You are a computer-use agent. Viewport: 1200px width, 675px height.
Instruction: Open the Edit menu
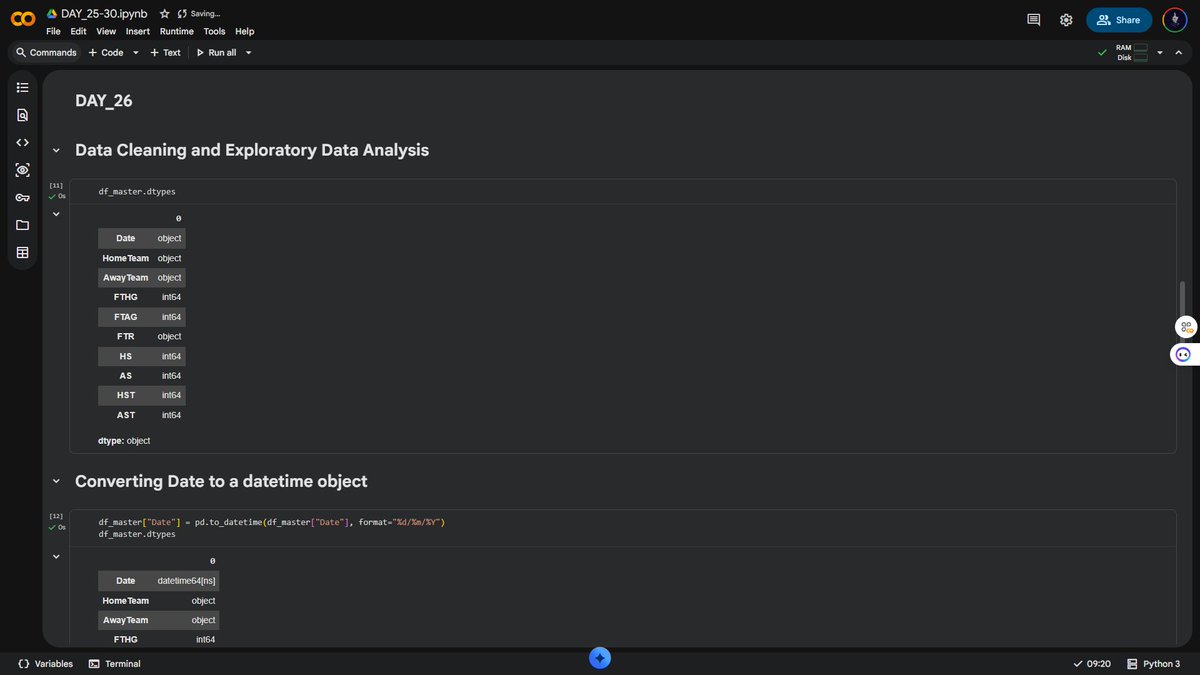pyautogui.click(x=78, y=31)
